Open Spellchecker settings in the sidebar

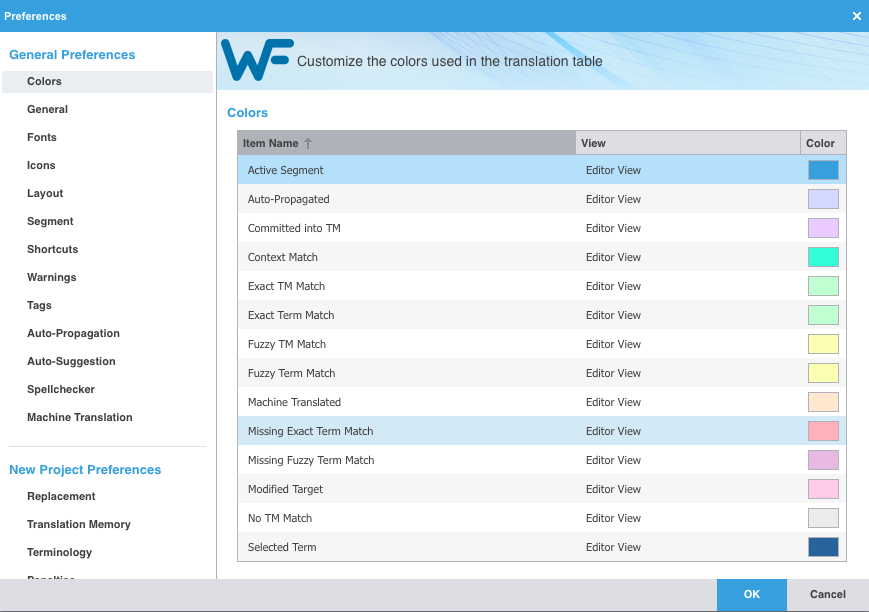click(61, 389)
